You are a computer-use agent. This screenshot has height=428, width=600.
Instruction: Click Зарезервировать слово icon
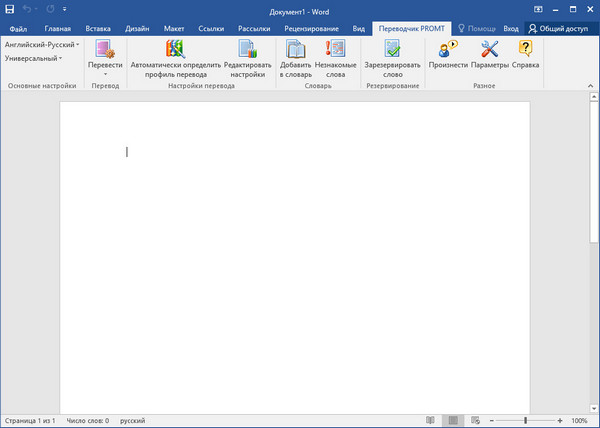coord(392,49)
